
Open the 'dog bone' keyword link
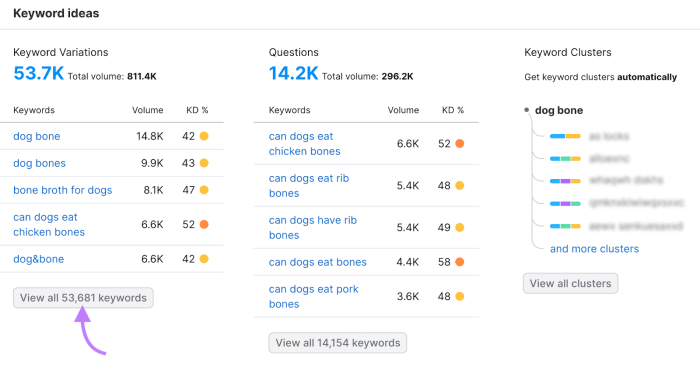click(x=37, y=136)
